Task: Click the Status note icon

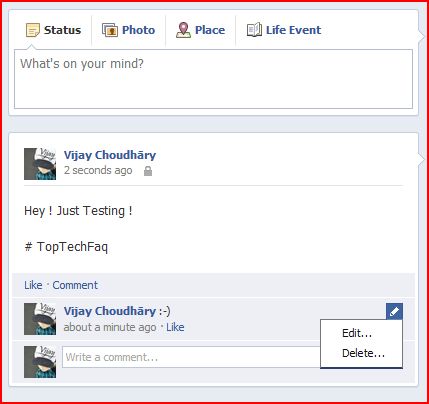Action: pos(33,30)
